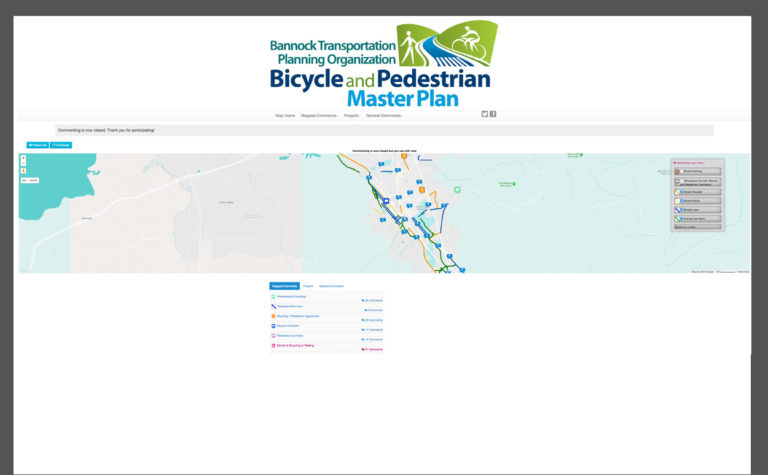Click the Facebook icon in navigation bar
Screen dimensions: 768x475
pyautogui.click(x=493, y=114)
